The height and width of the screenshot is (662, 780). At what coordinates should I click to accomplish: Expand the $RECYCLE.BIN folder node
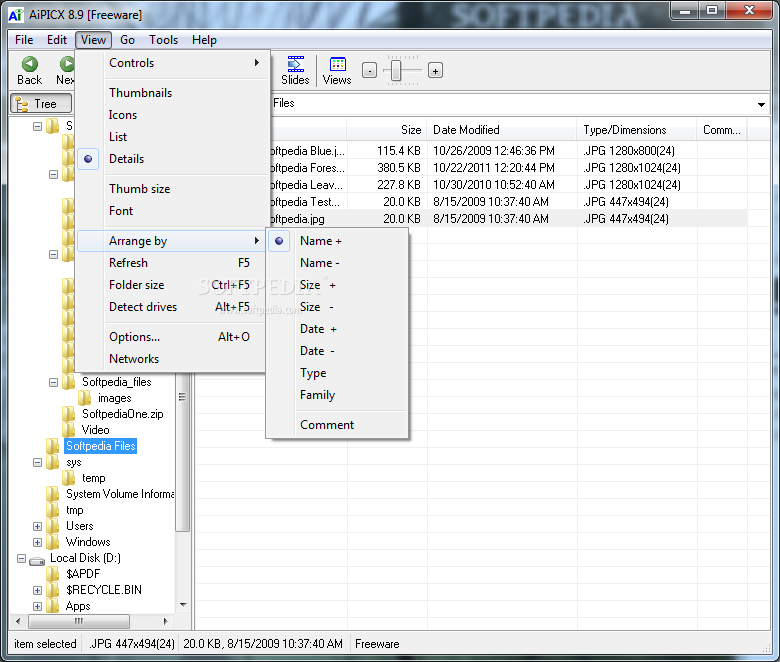(37, 590)
